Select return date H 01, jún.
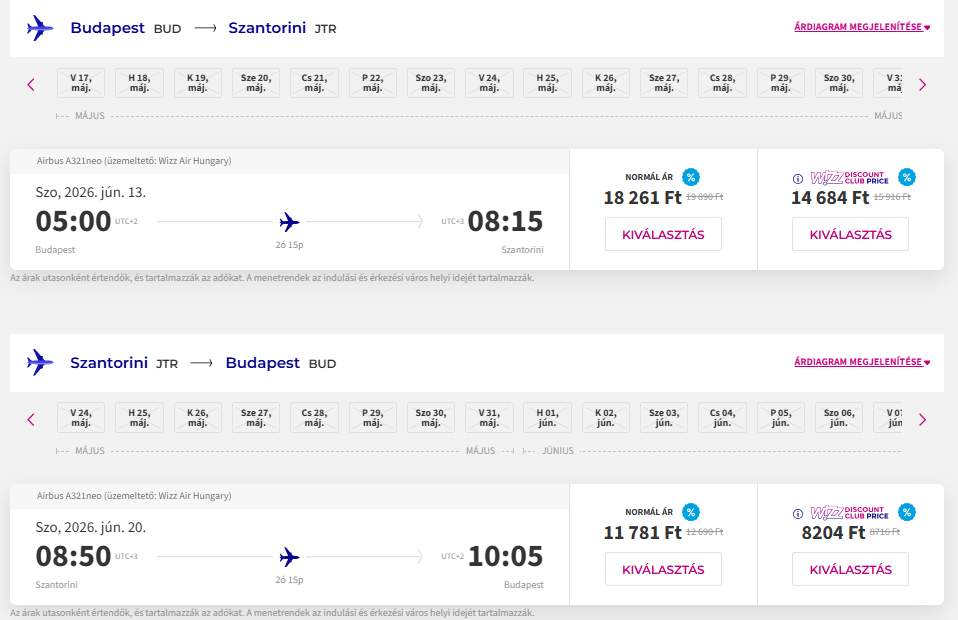 click(x=548, y=417)
